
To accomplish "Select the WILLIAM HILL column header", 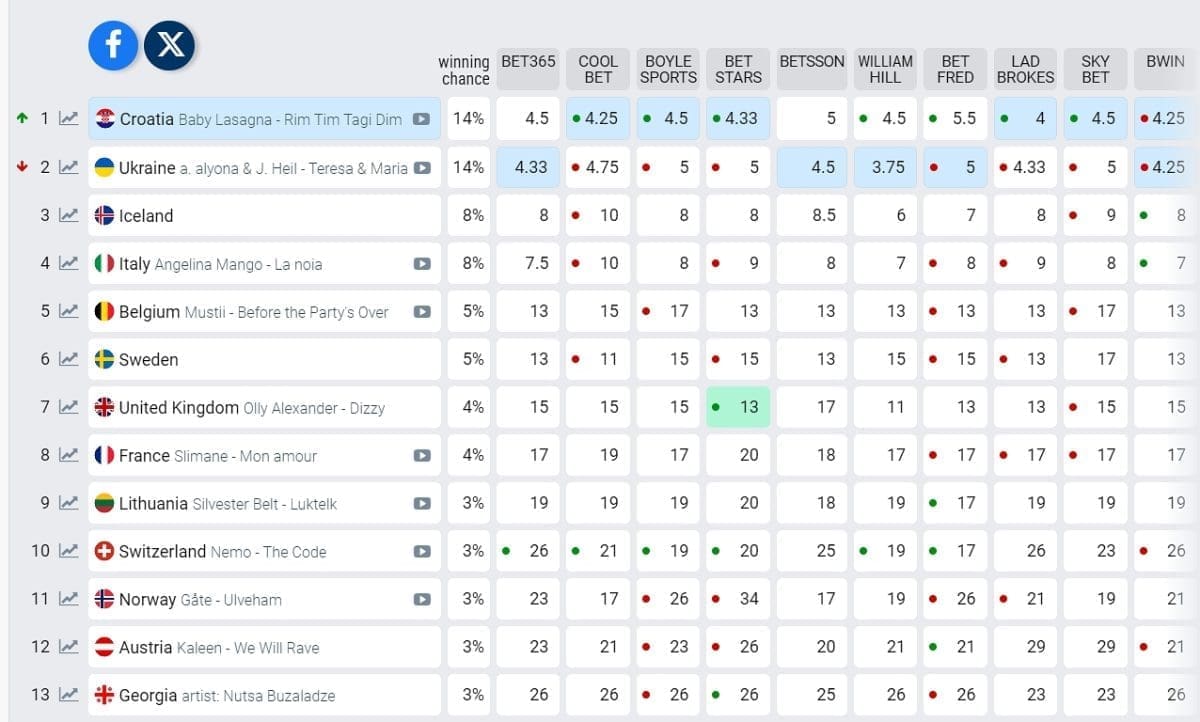I will (885, 69).
